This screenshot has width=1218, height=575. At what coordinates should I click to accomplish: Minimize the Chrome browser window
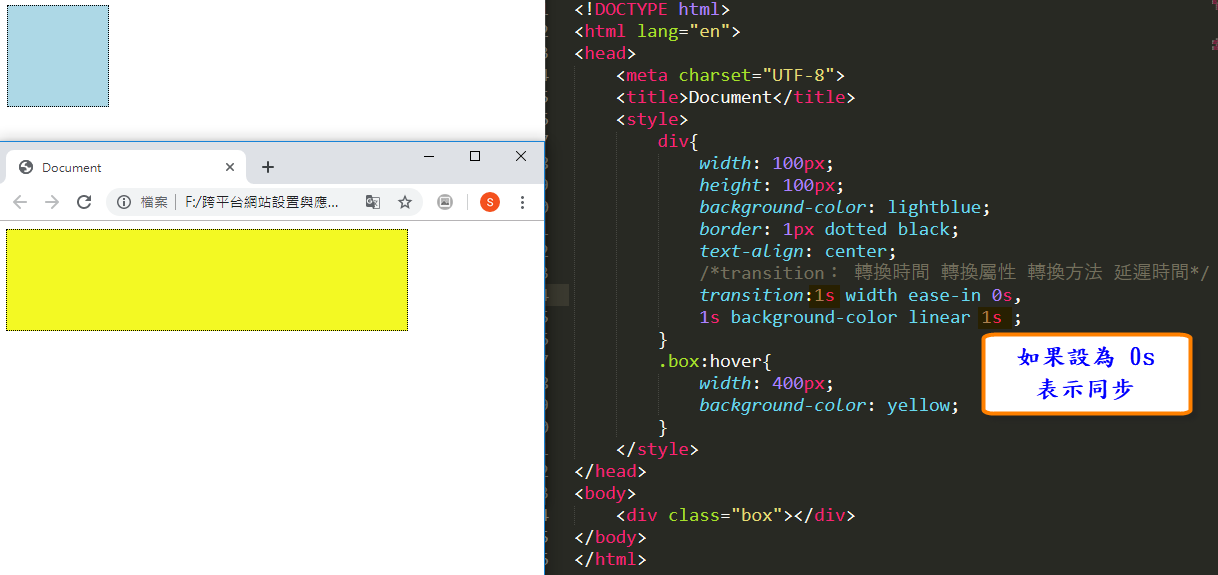tap(429, 156)
